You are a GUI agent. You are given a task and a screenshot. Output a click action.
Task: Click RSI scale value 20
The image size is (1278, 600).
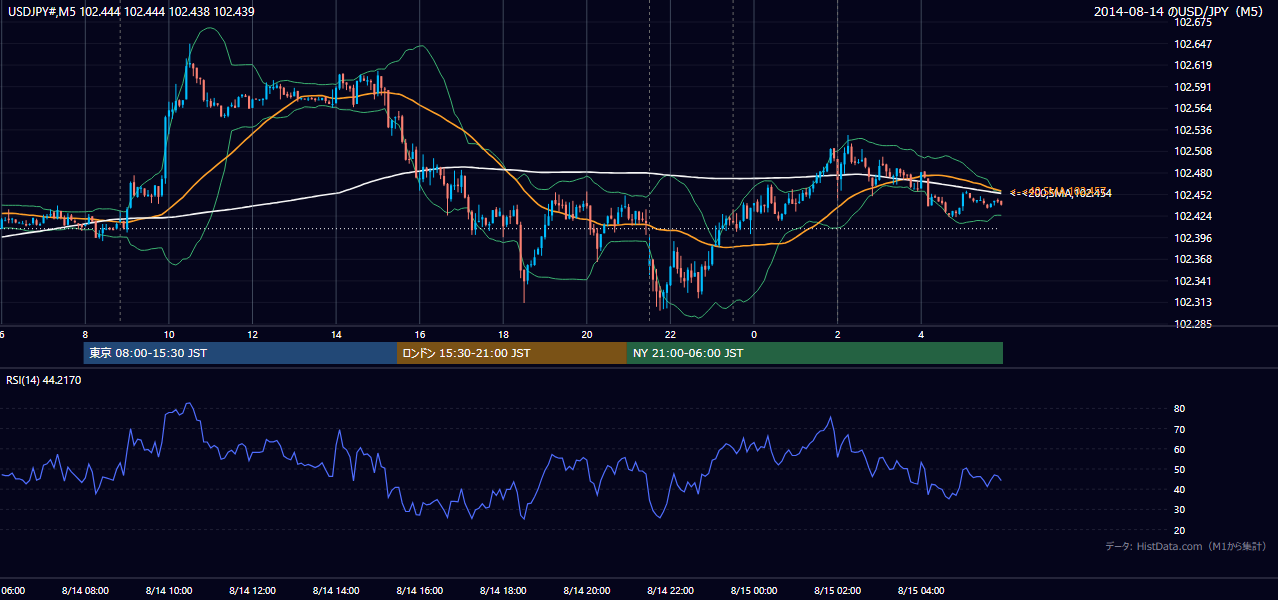tap(1180, 530)
